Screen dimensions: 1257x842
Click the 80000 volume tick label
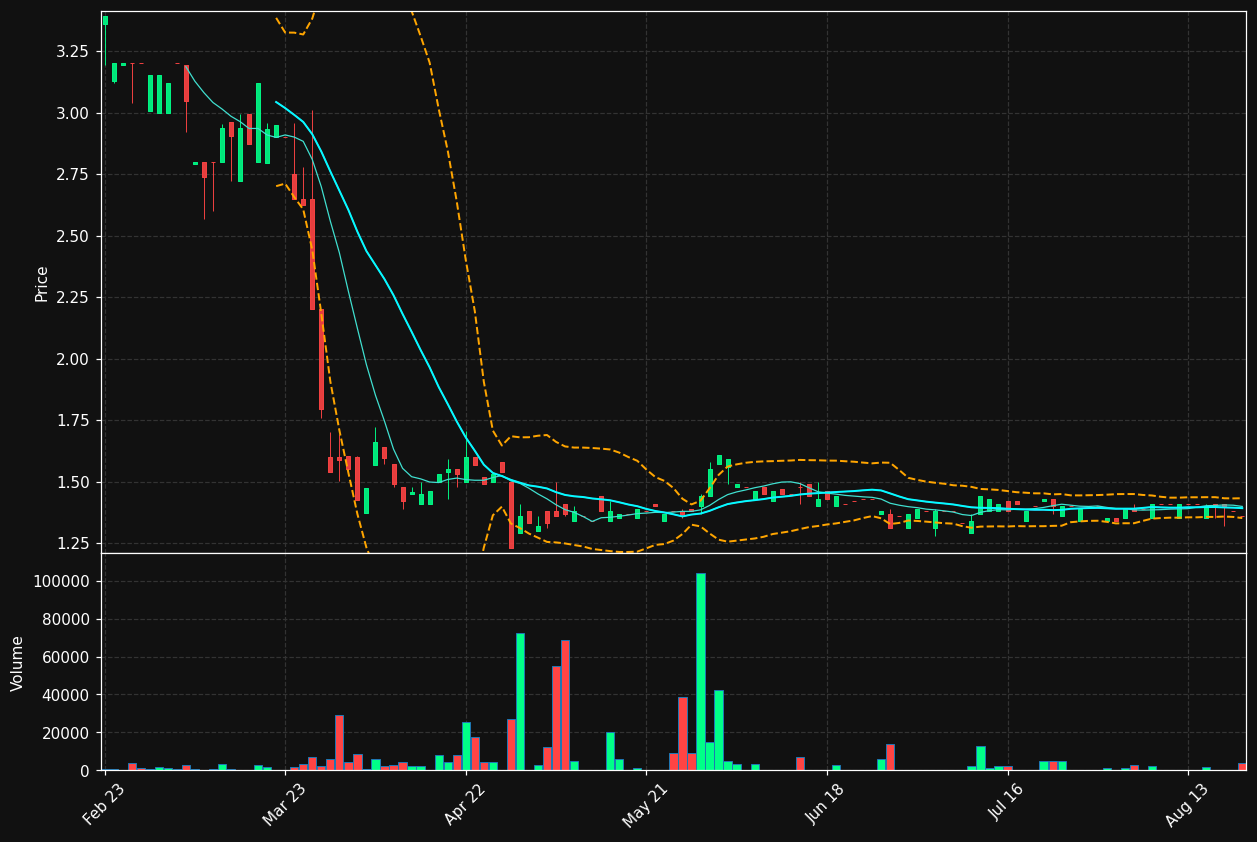66,620
